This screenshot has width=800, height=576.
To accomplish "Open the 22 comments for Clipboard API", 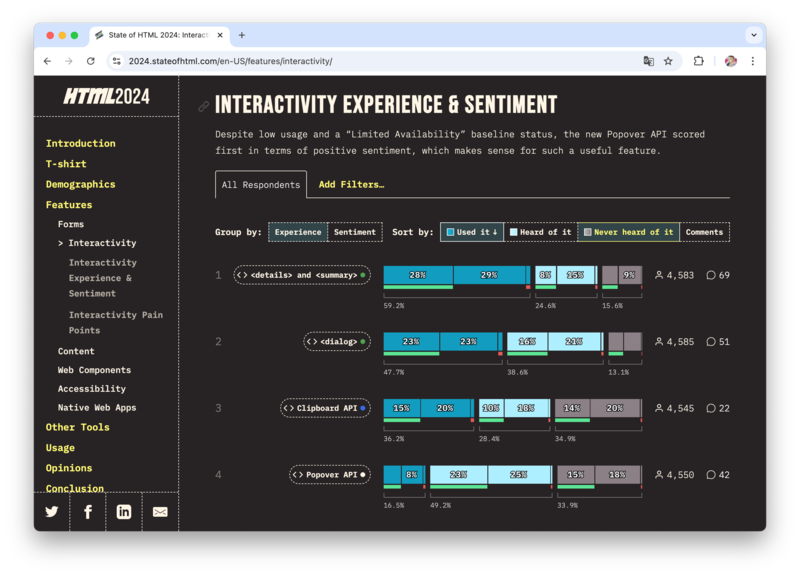I will coord(718,408).
